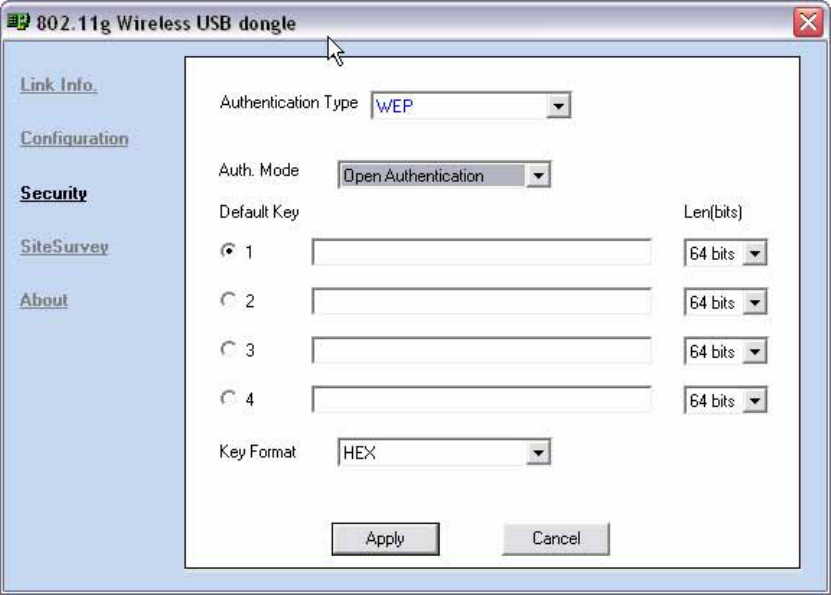Image resolution: width=831 pixels, height=595 pixels.
Task: Switch to the Configuration page
Action: pyautogui.click(x=74, y=139)
